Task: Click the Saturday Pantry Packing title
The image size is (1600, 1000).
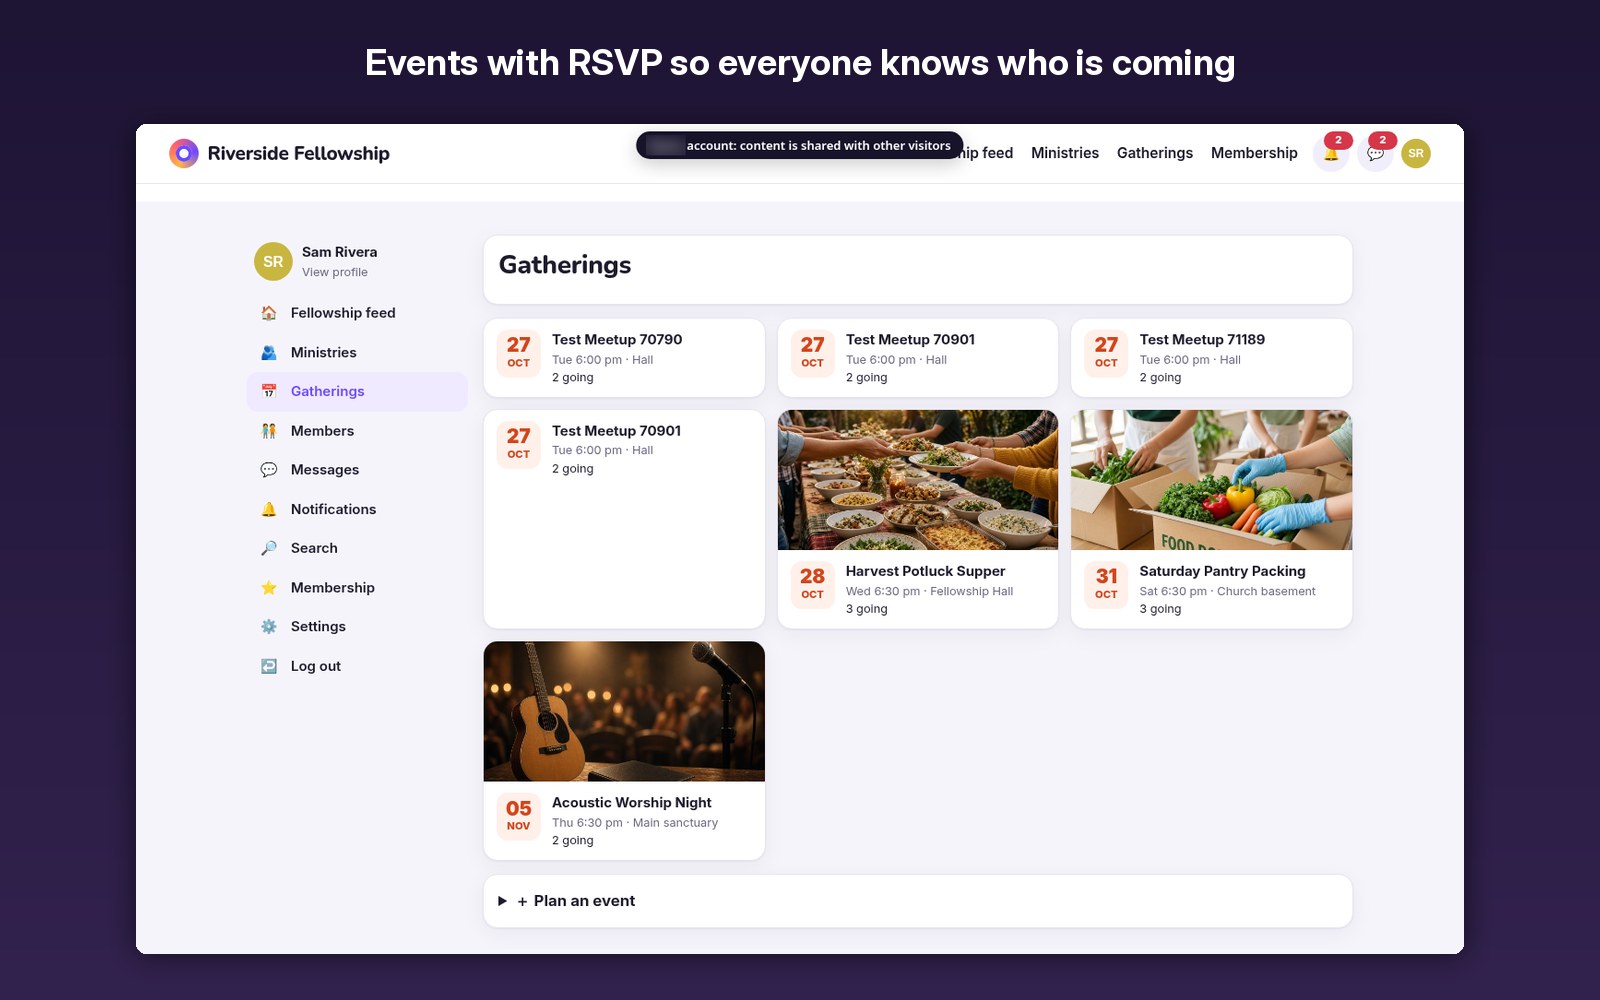Action: [x=1222, y=571]
